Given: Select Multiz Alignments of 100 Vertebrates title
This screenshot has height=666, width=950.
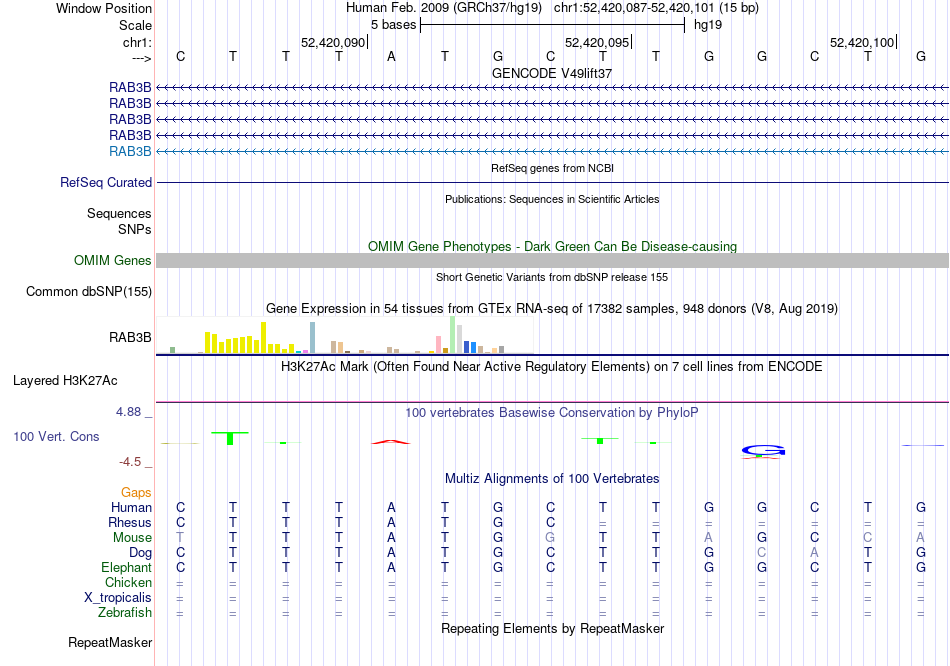Looking at the screenshot, I should click(x=552, y=479).
